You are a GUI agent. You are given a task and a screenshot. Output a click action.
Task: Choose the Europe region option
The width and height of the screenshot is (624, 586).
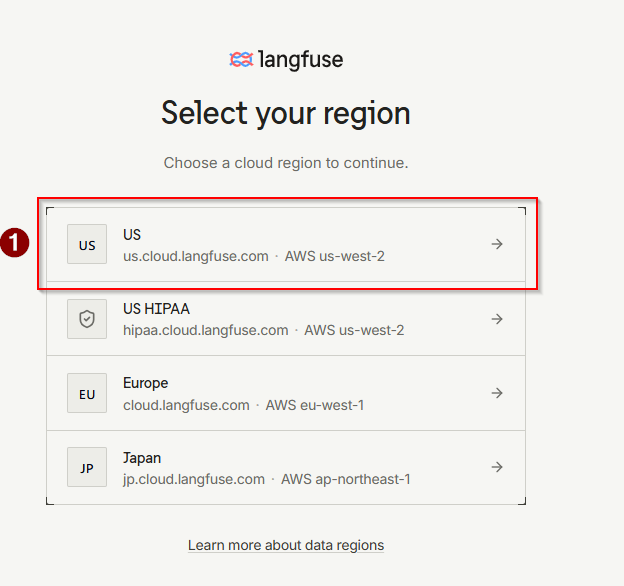286,393
